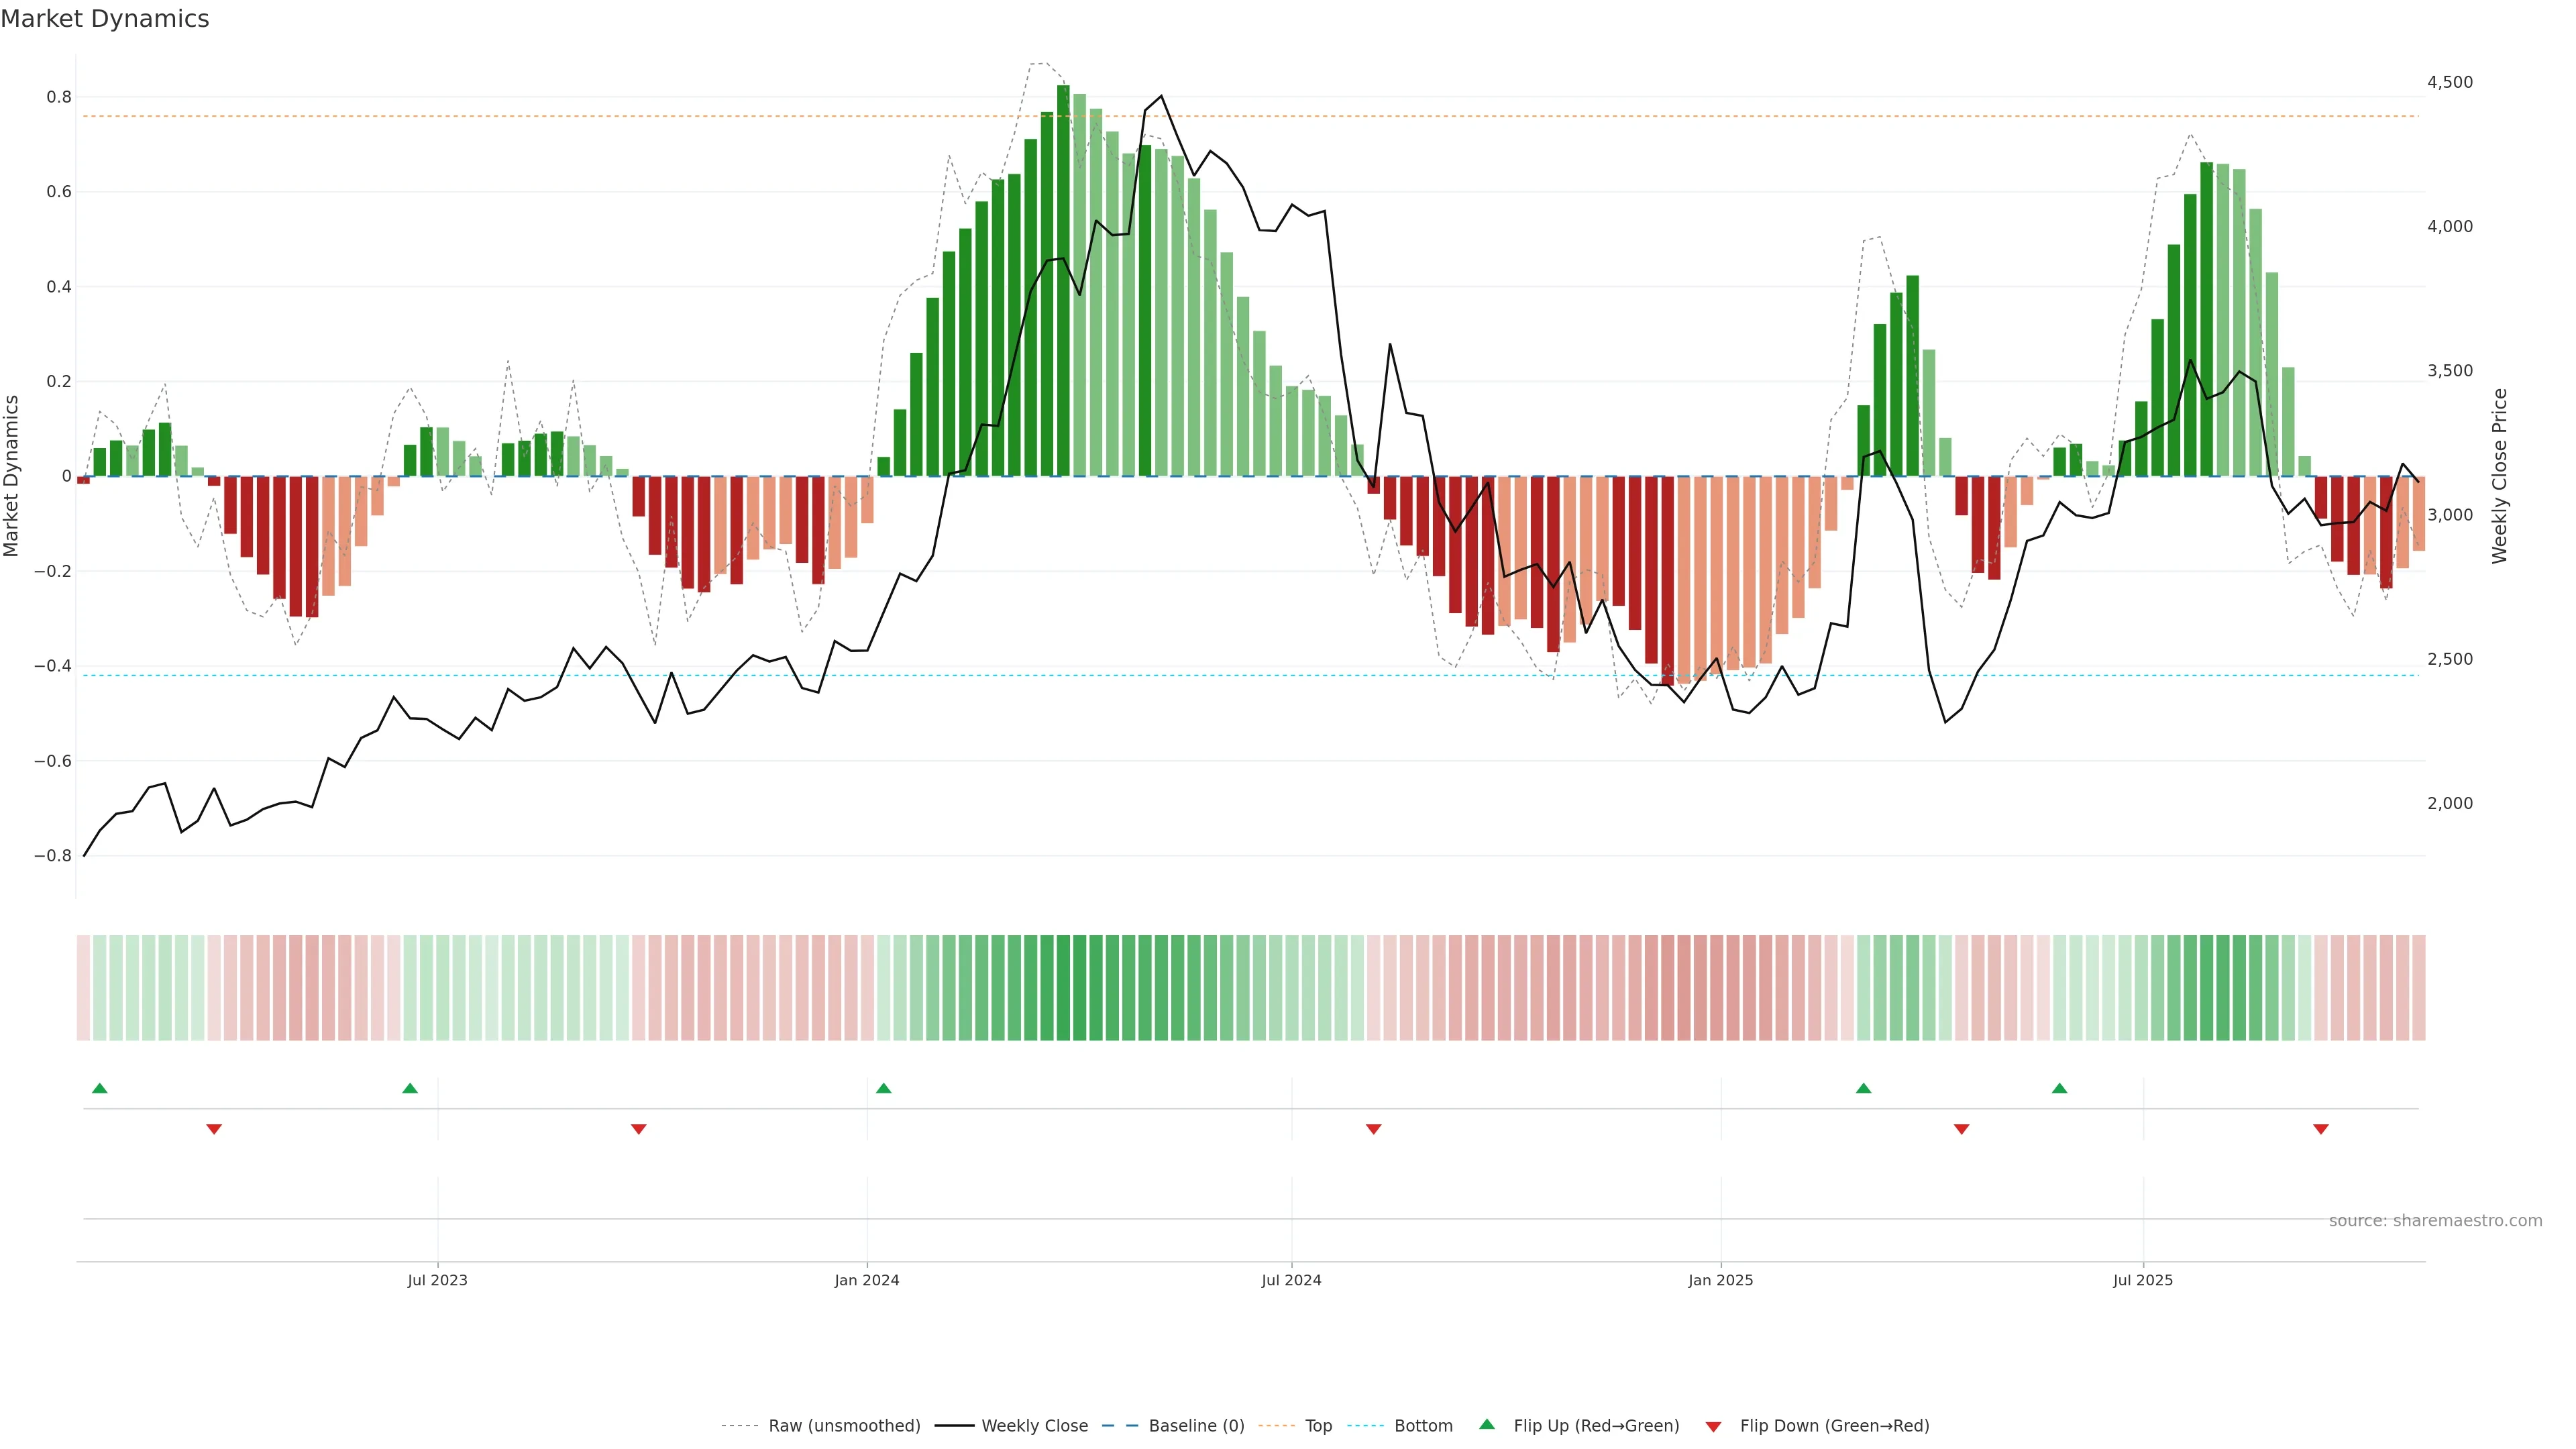Screen dimensions: 2576x1449
Task: Click the Flip Down legend triangle icon
Action: [x=1713, y=1426]
